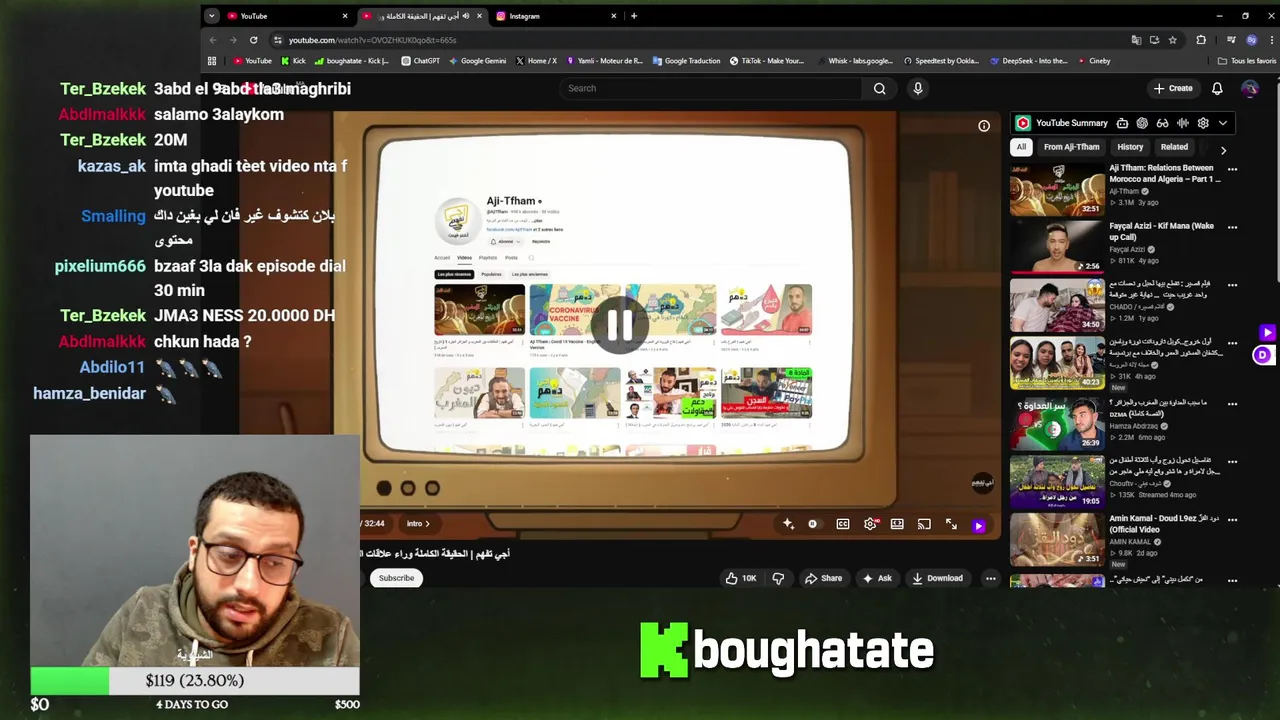Click the address bar URL

(372, 40)
